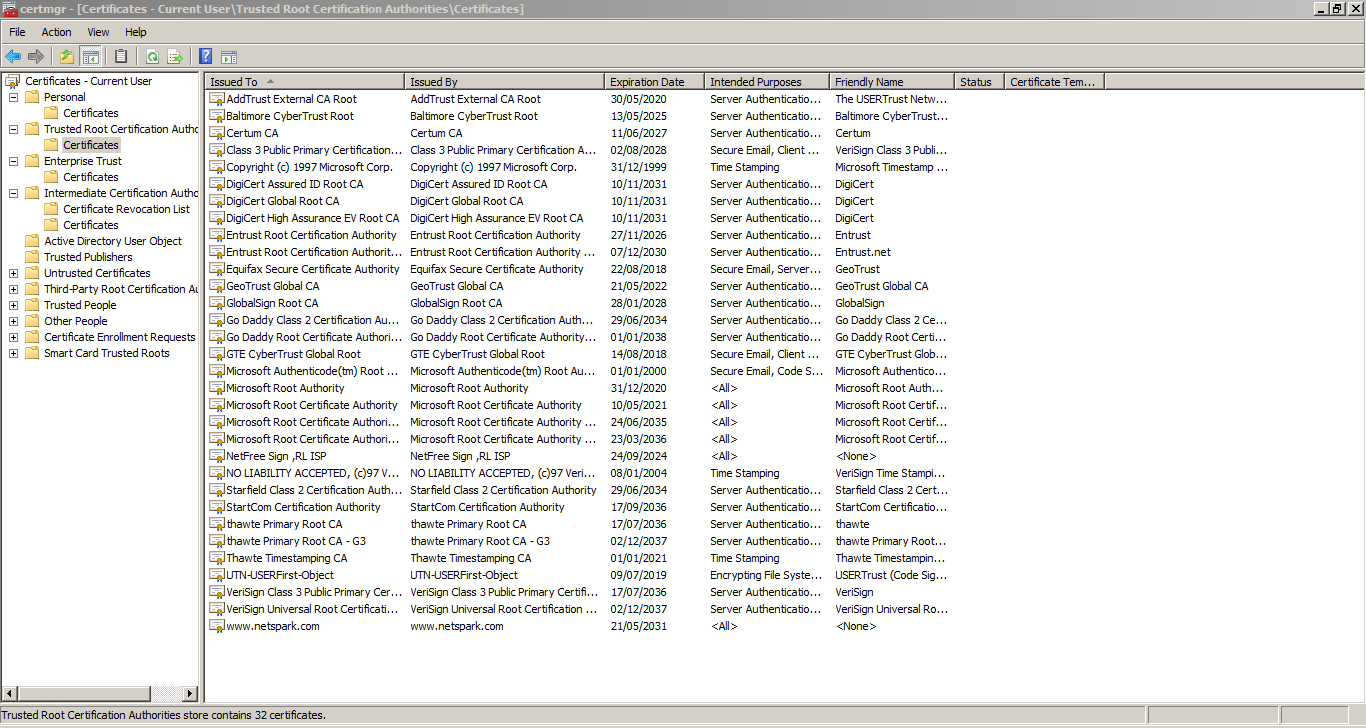This screenshot has height=728, width=1366.
Task: Toggle the Show/Hide Console Tree icon
Action: [x=90, y=57]
